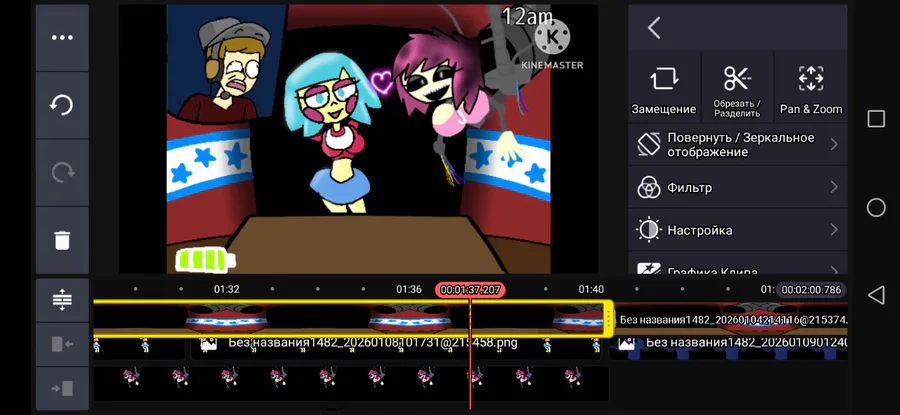This screenshot has height=415, width=900.
Task: Jump to clip end icon
Action: (62, 389)
